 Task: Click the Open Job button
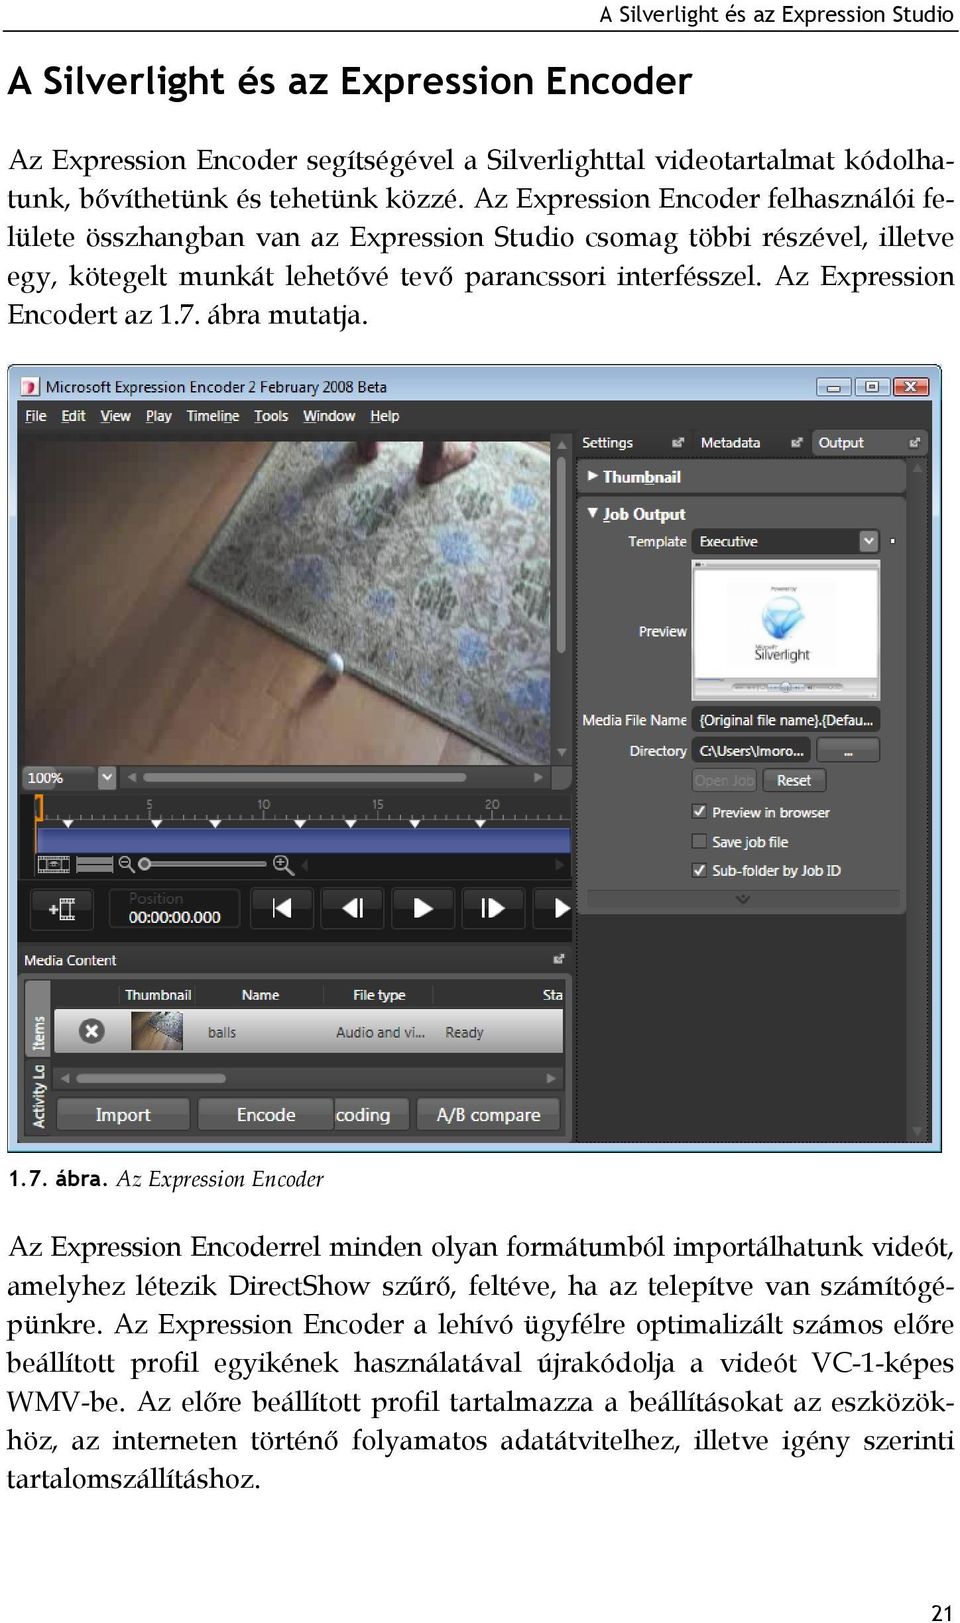[x=724, y=780]
